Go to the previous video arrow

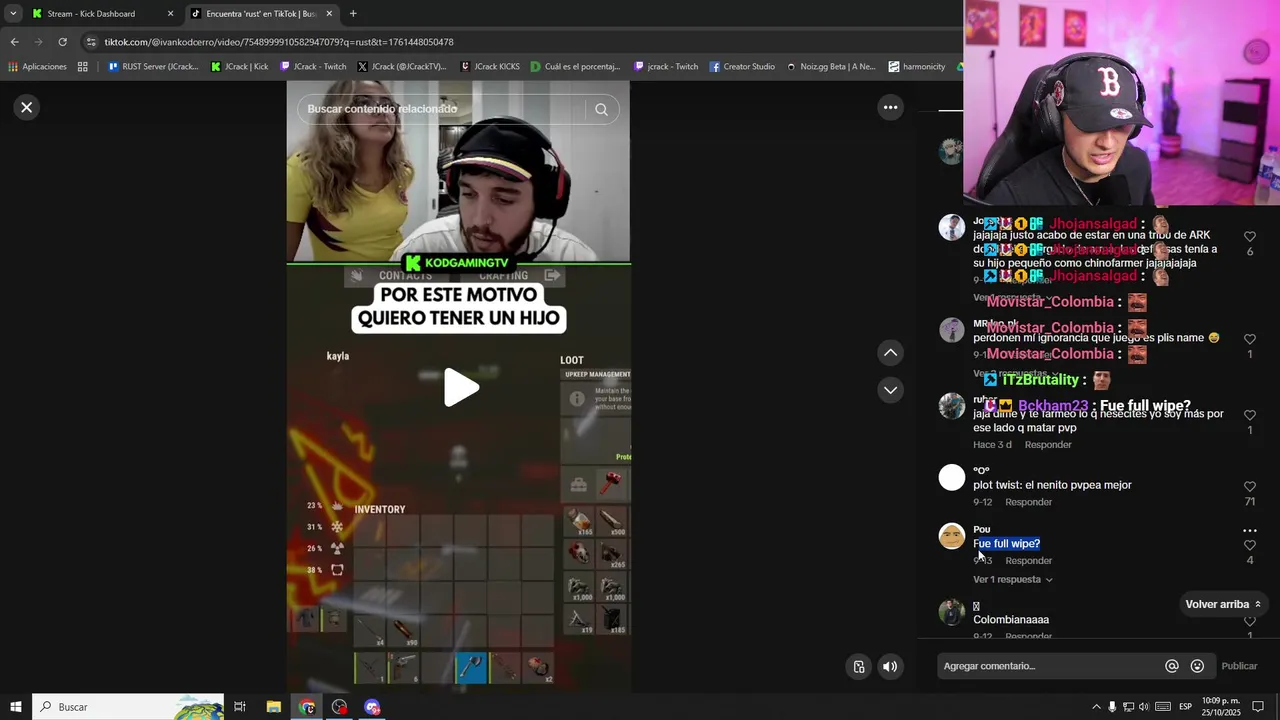click(x=890, y=353)
